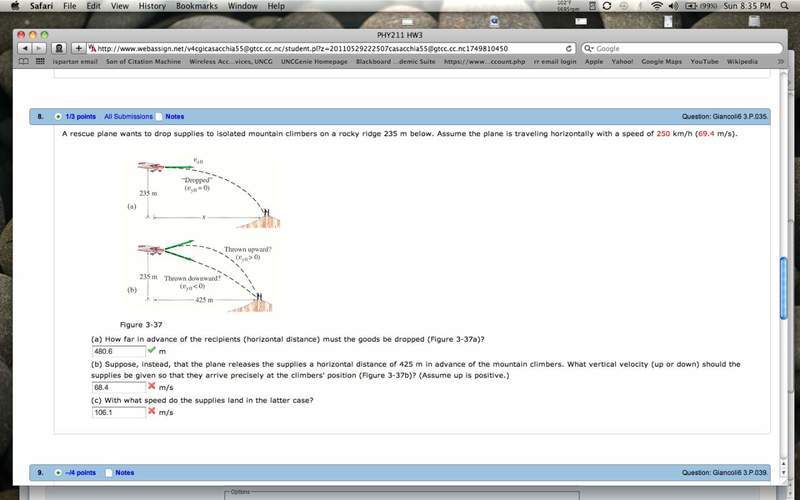Image resolution: width=800 pixels, height=500 pixels.
Task: Open the clock showing Sun 8:35 PM
Action: pyautogui.click(x=747, y=6)
